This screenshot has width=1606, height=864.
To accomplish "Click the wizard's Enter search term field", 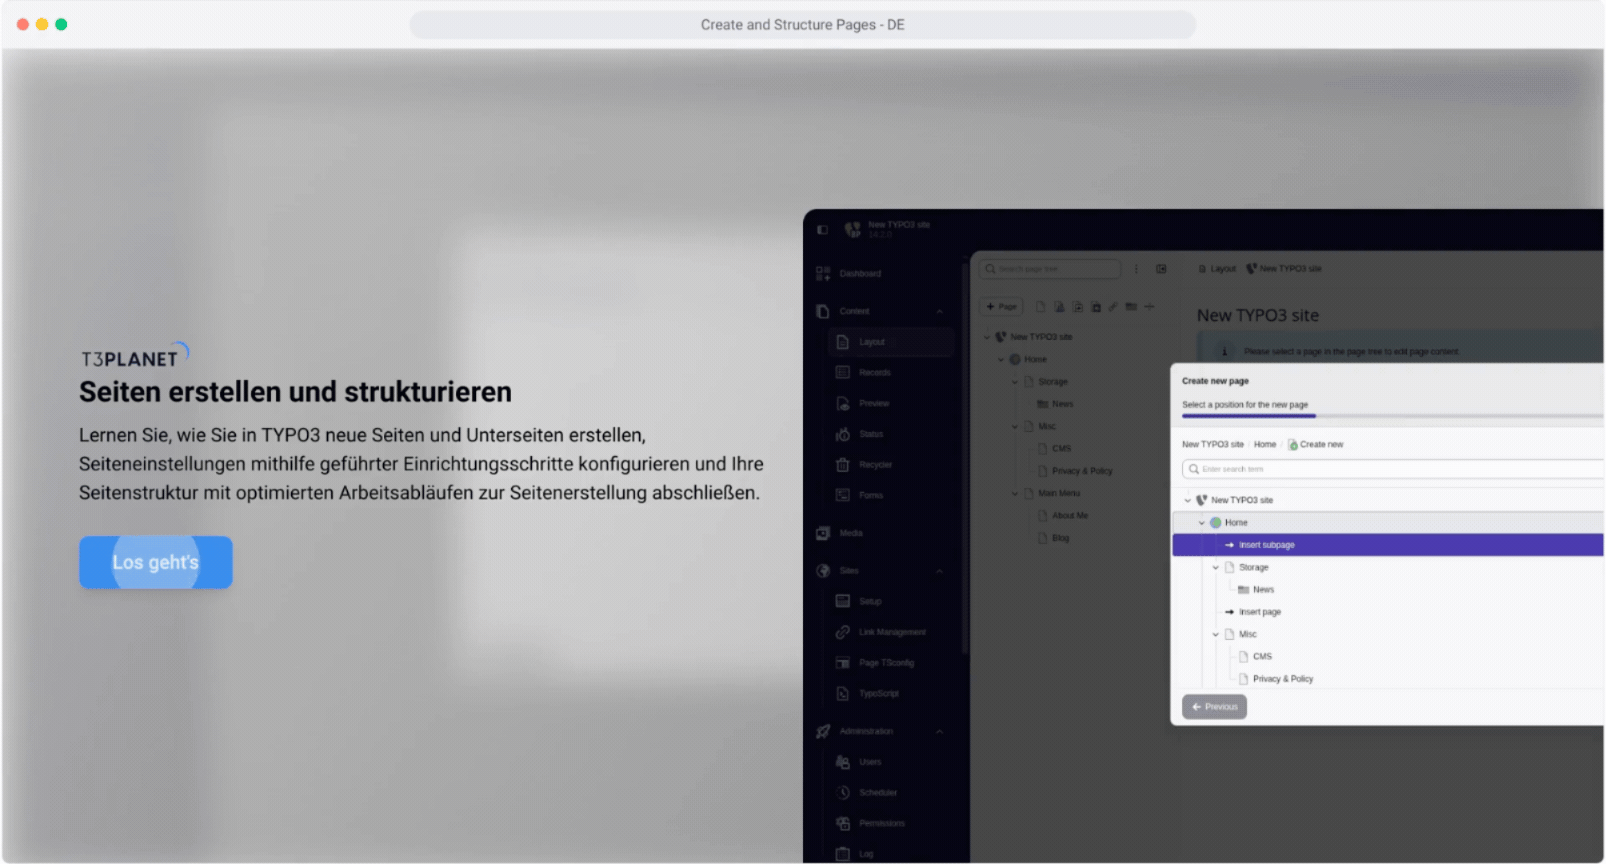I will 1392,469.
